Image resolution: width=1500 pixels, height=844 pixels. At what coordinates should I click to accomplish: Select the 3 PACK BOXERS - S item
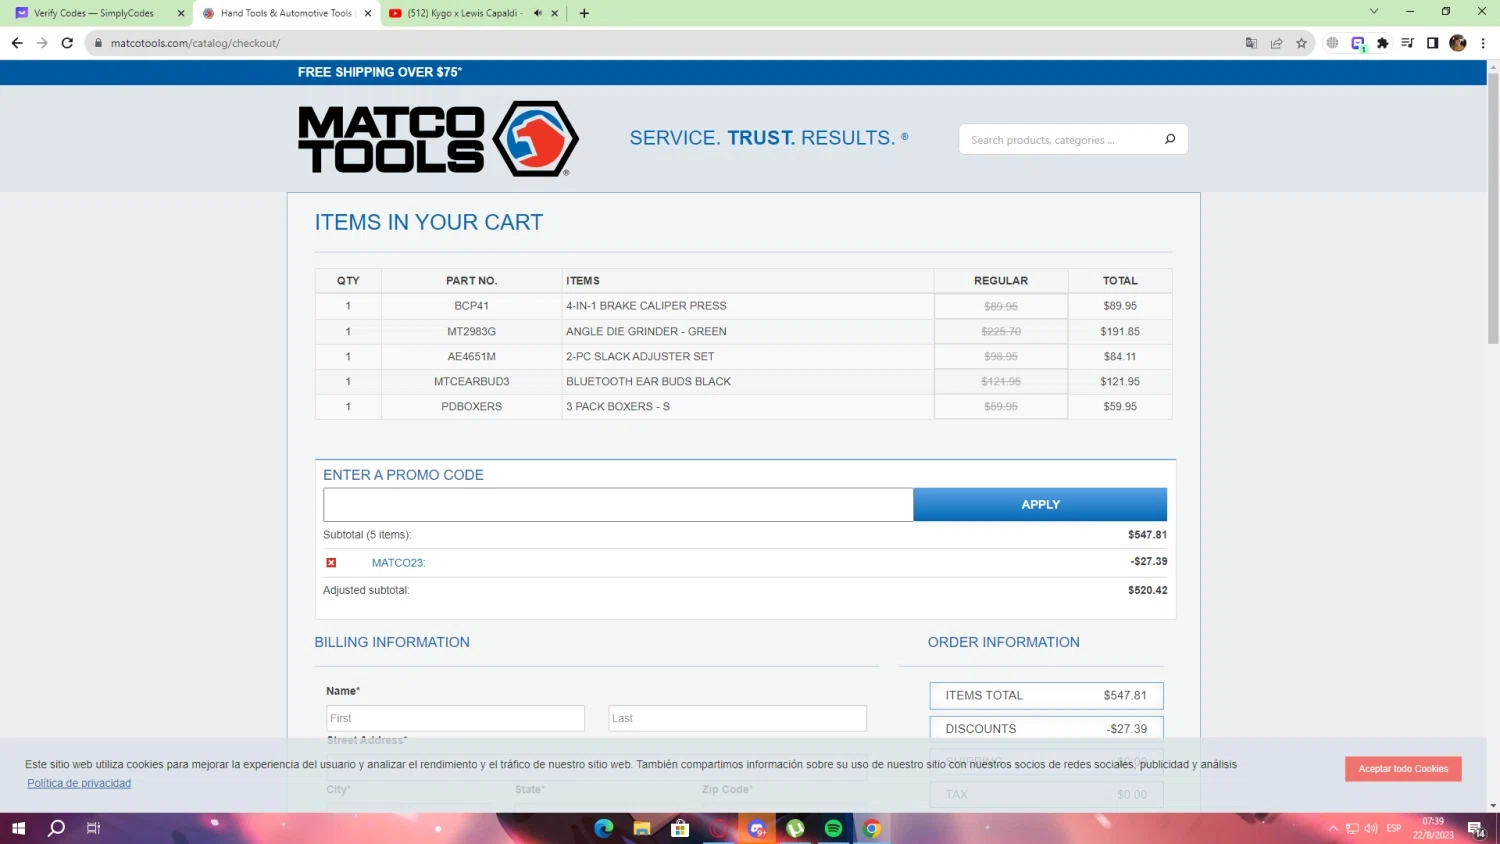point(618,406)
